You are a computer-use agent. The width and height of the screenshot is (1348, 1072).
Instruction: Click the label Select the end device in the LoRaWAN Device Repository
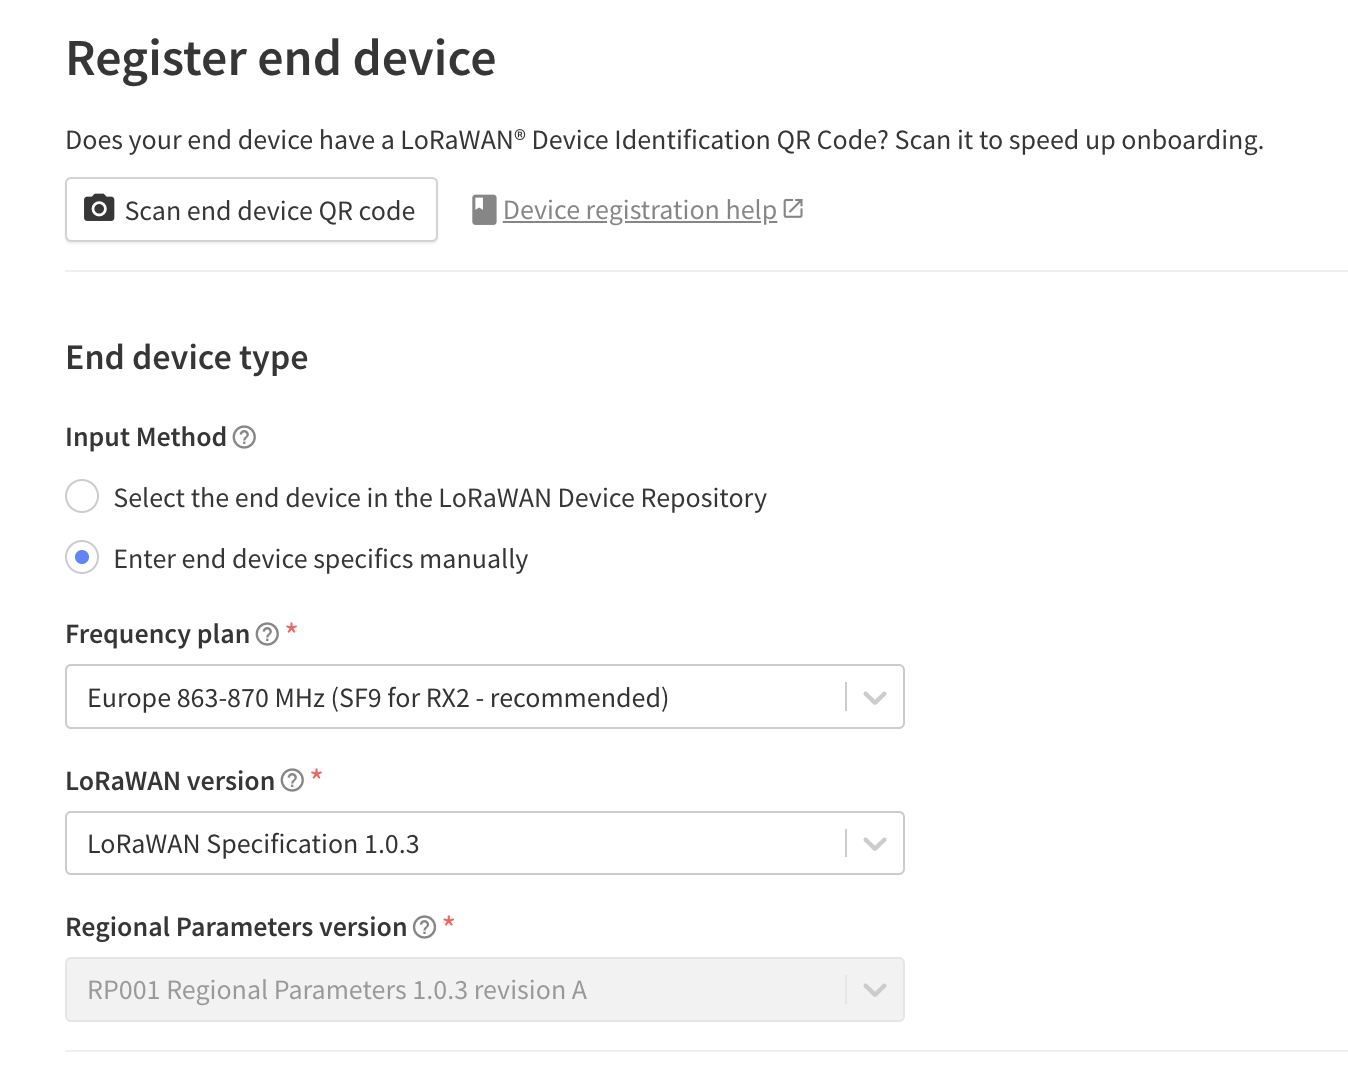click(x=440, y=498)
